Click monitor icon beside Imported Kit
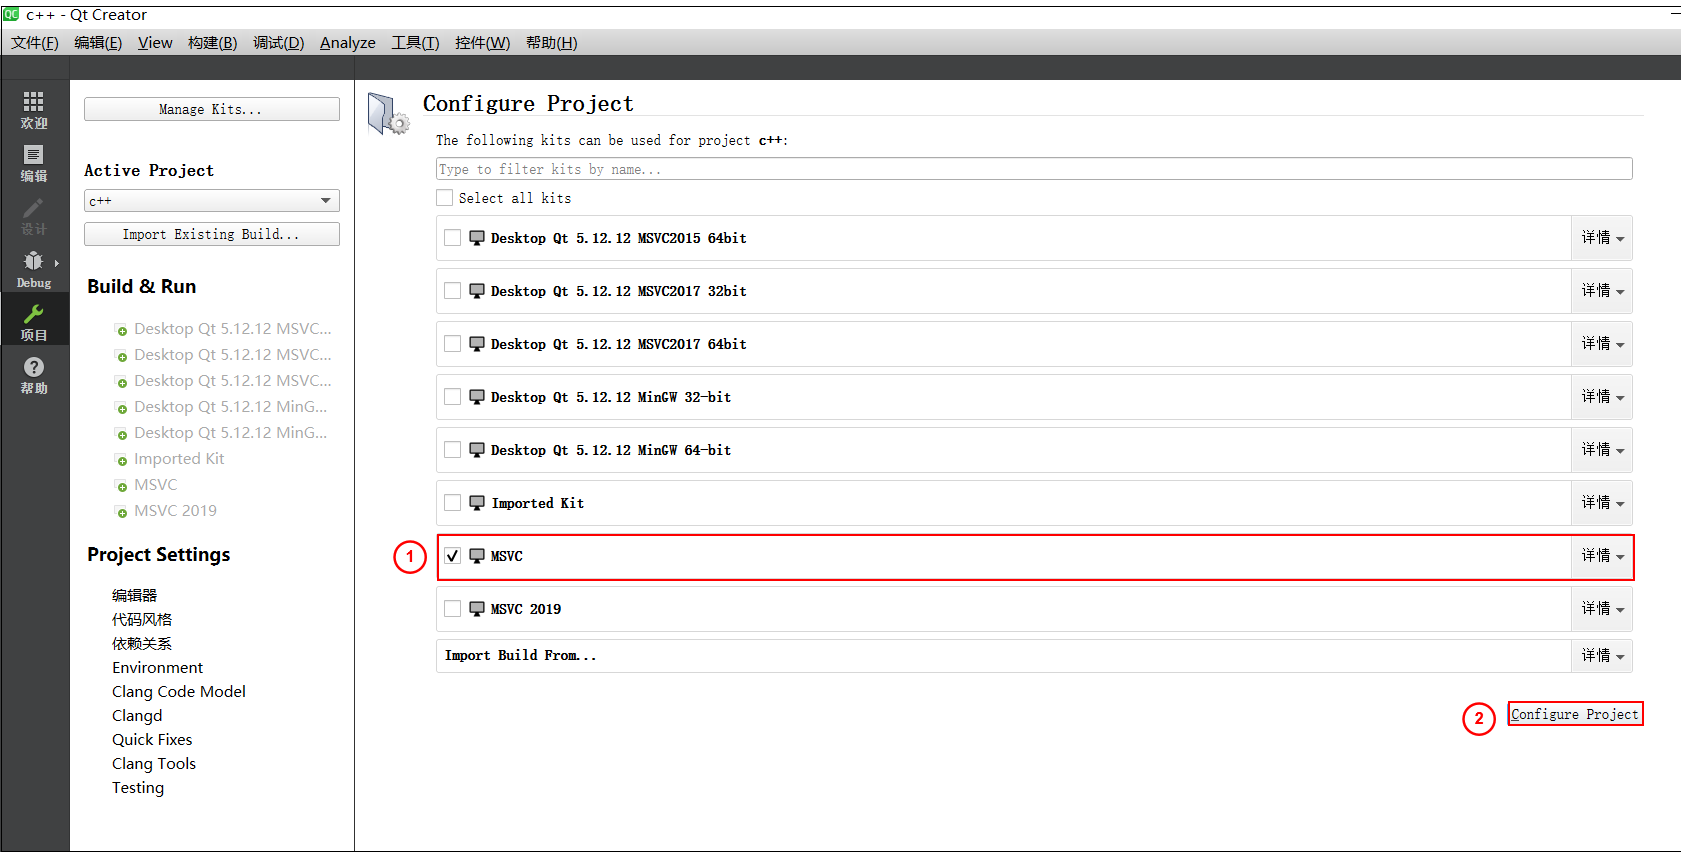This screenshot has height=852, width=1681. (477, 503)
